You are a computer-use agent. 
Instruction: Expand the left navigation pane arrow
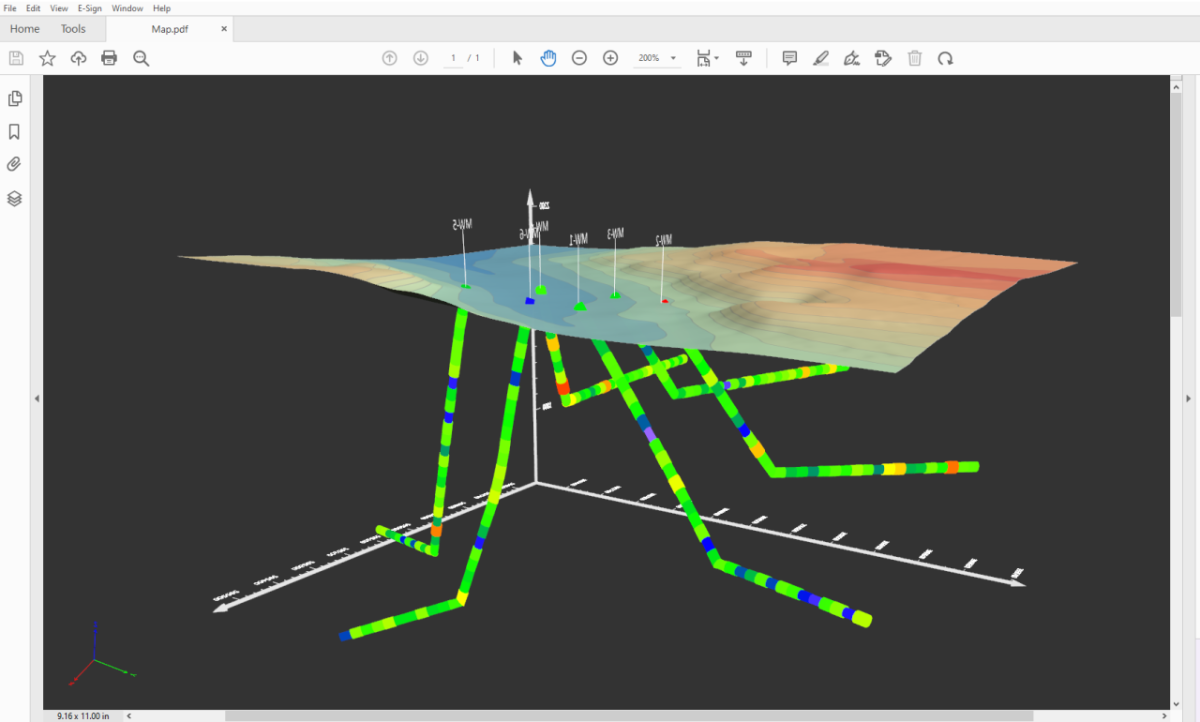37,398
